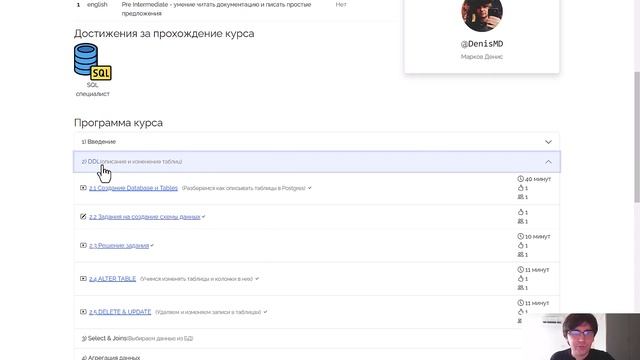Click the participants icon of lesson 2.3

[x=520, y=254]
